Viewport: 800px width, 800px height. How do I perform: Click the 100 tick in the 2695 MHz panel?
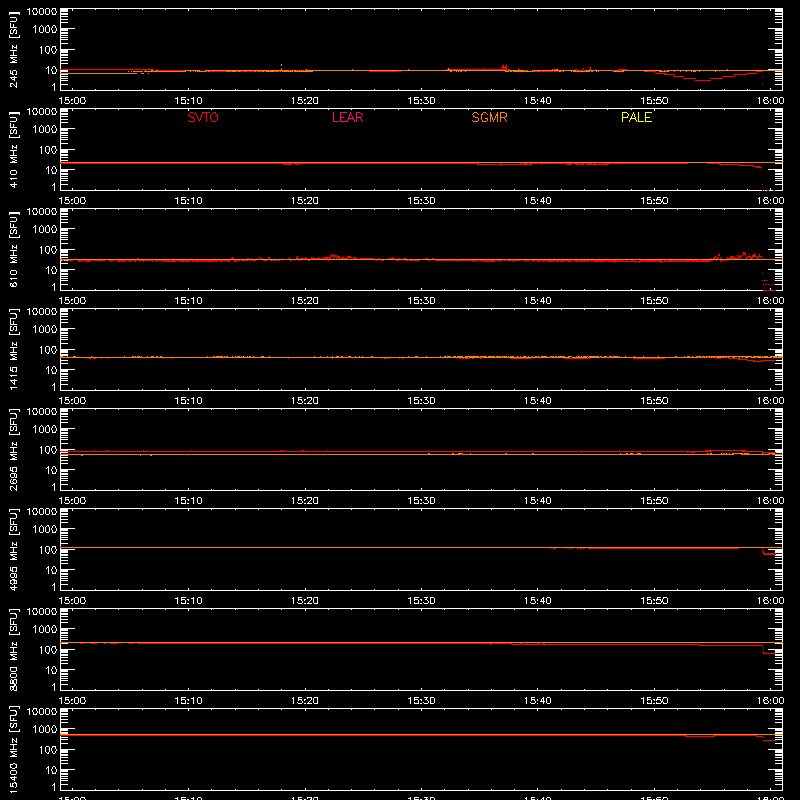click(x=48, y=450)
